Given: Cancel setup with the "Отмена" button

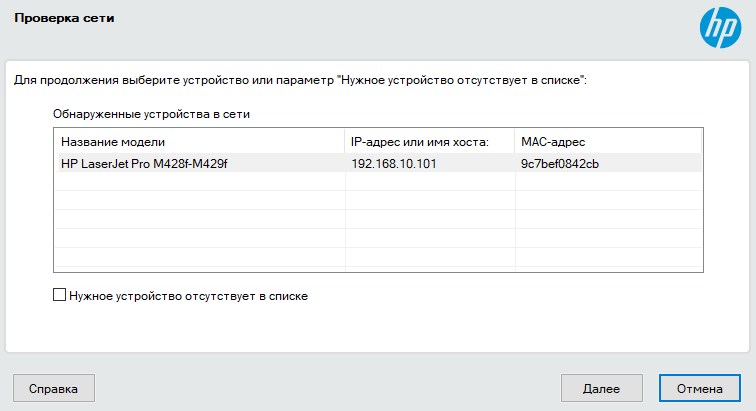Looking at the screenshot, I should 699,388.
